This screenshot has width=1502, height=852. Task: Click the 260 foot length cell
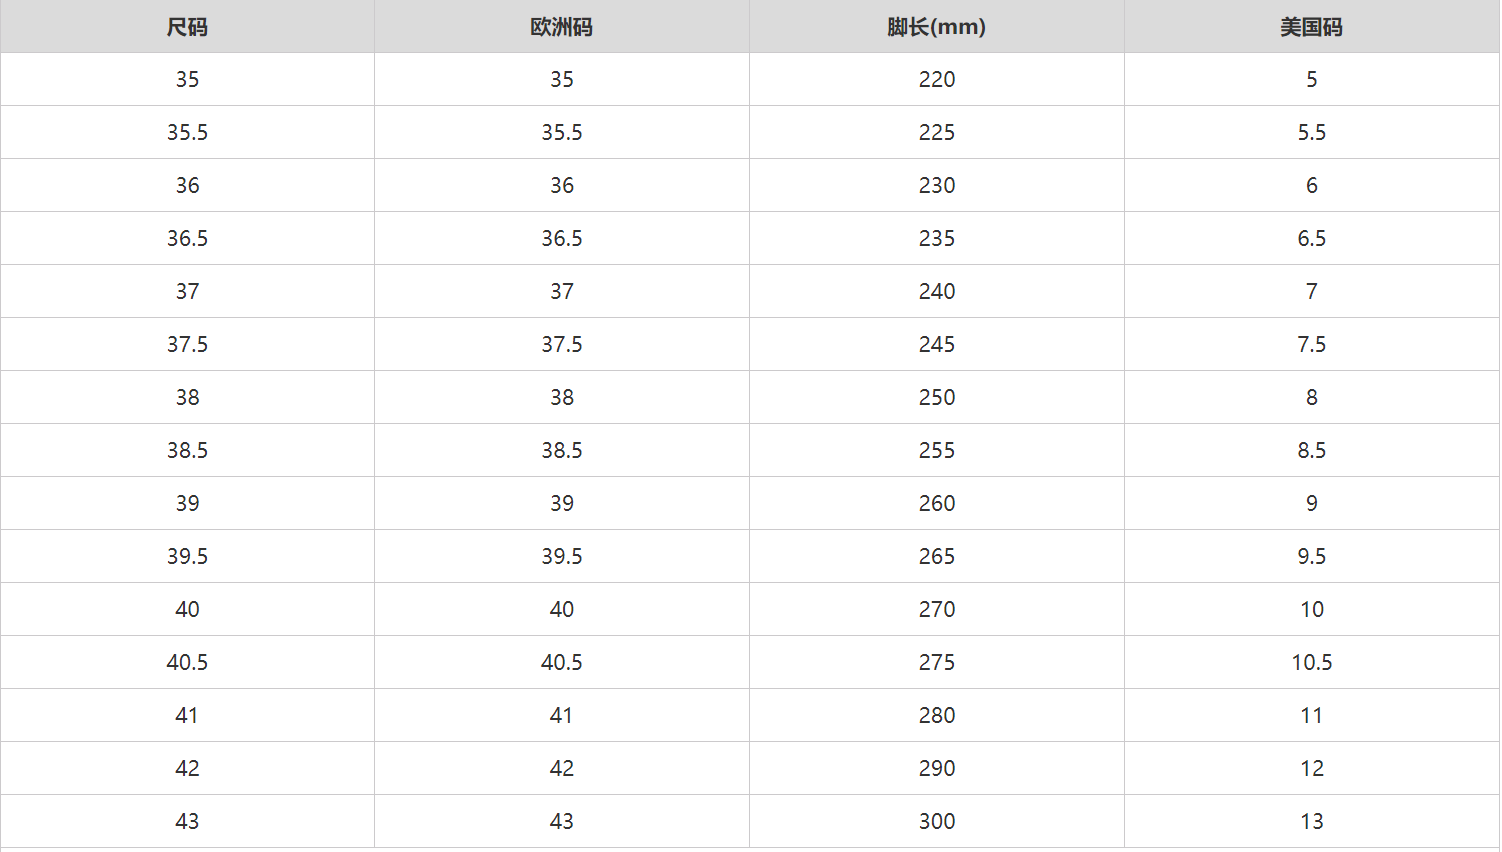click(936, 503)
